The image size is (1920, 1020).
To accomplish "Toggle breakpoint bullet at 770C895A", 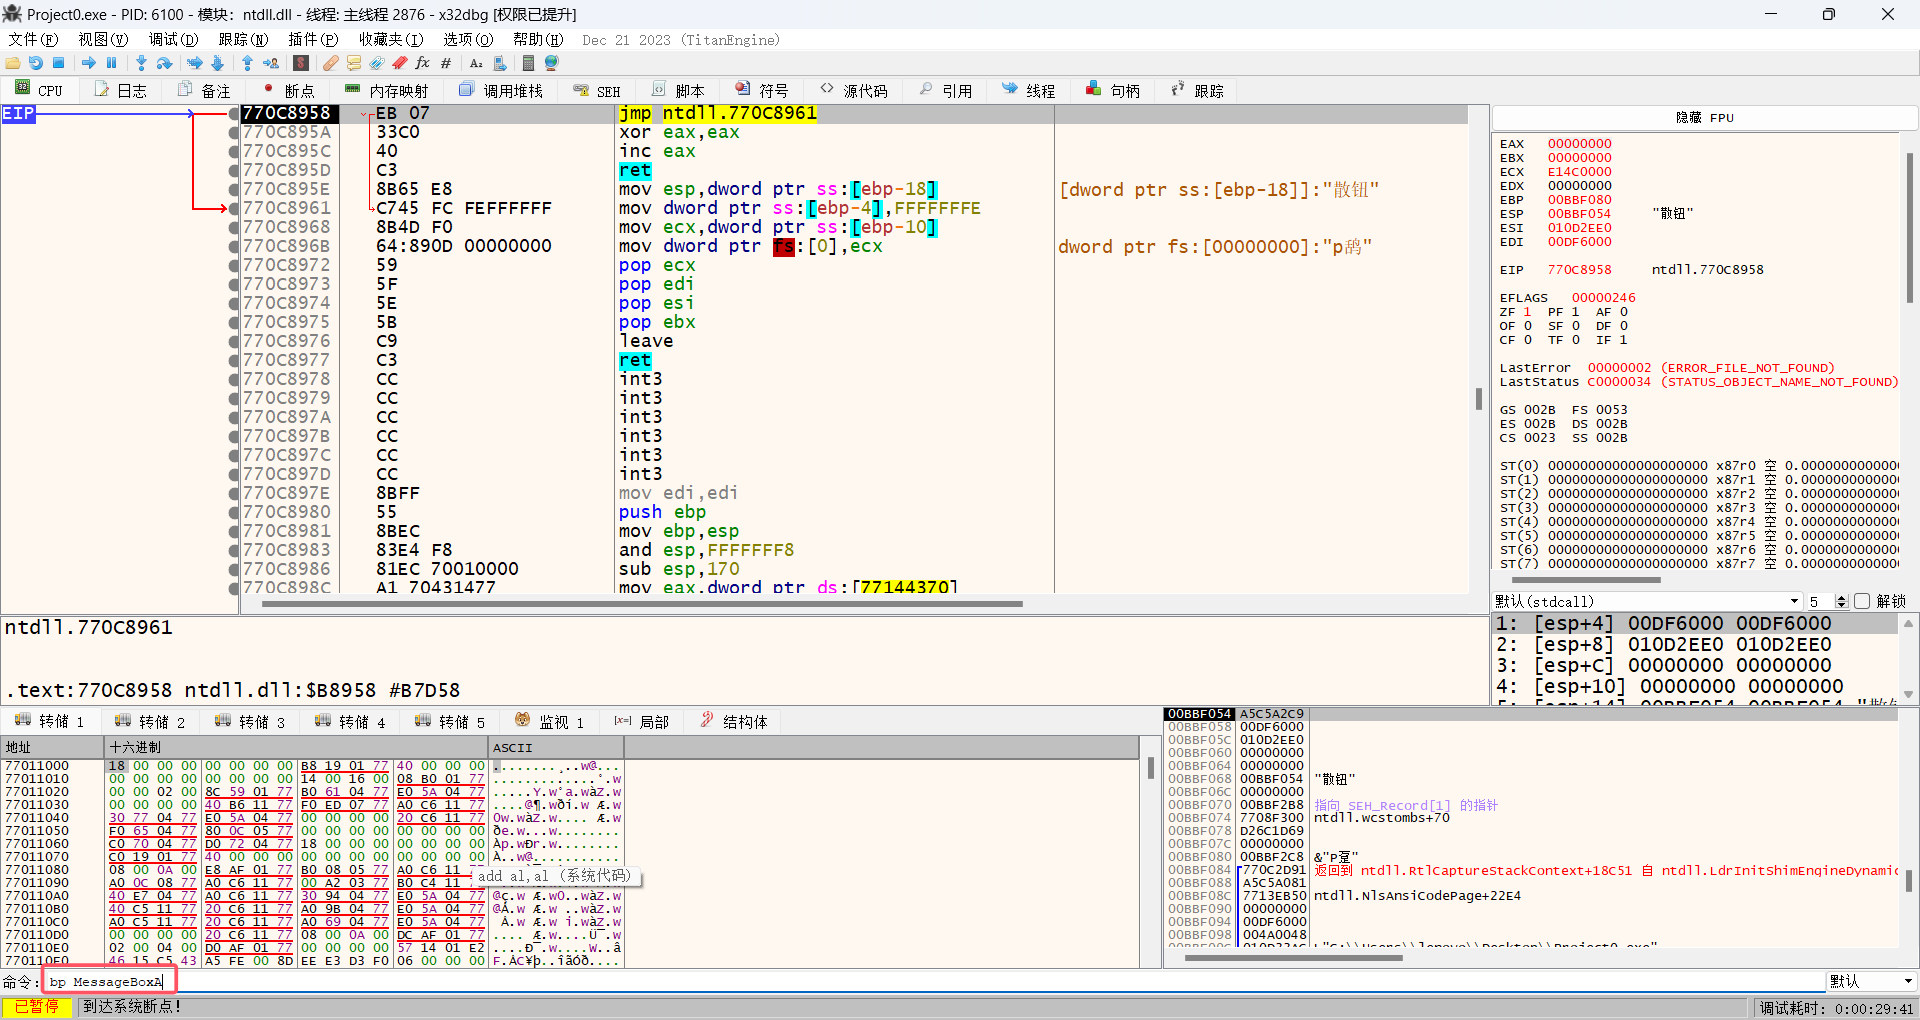I will pyautogui.click(x=234, y=132).
